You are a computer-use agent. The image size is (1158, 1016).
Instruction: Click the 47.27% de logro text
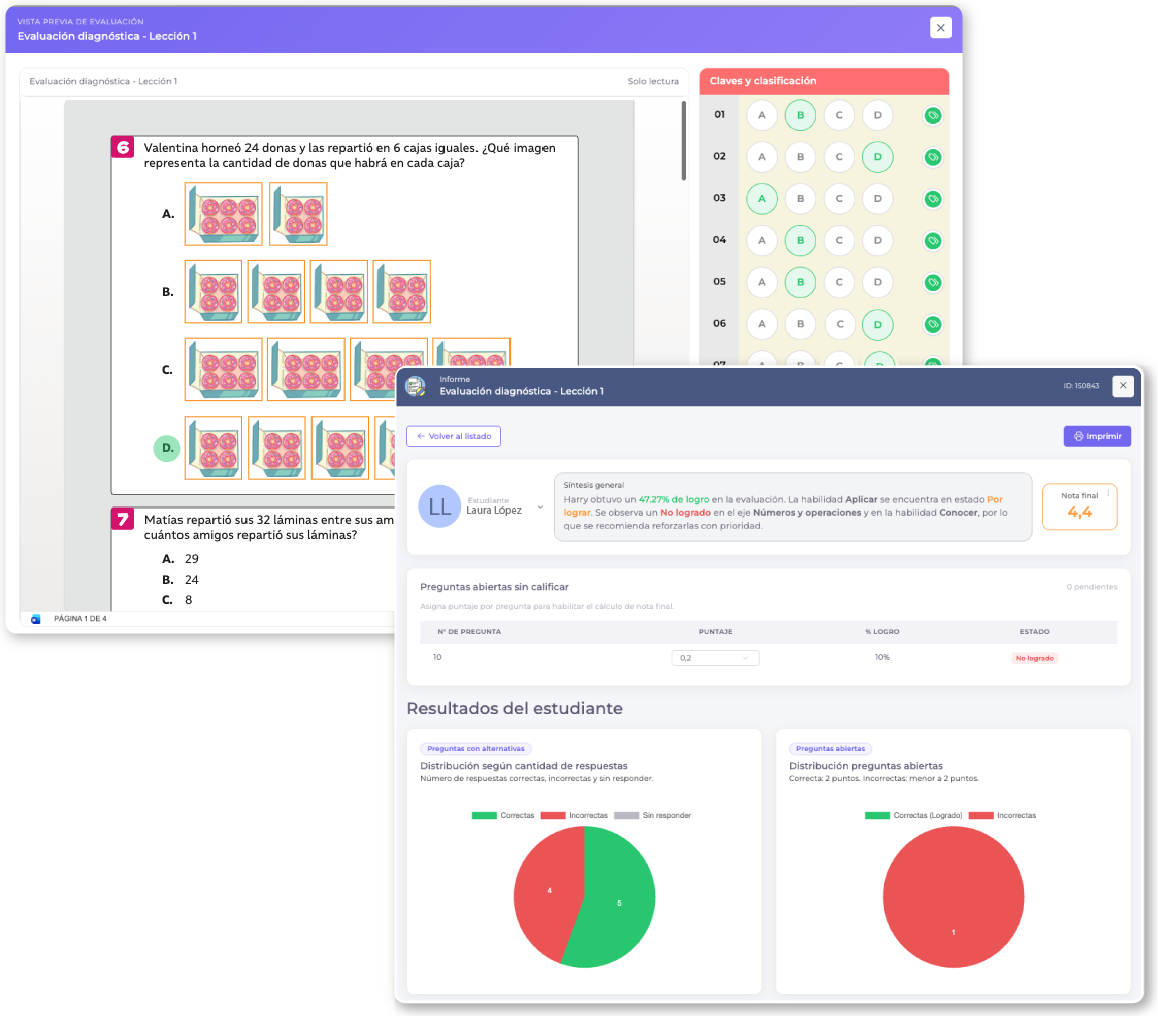(x=674, y=500)
